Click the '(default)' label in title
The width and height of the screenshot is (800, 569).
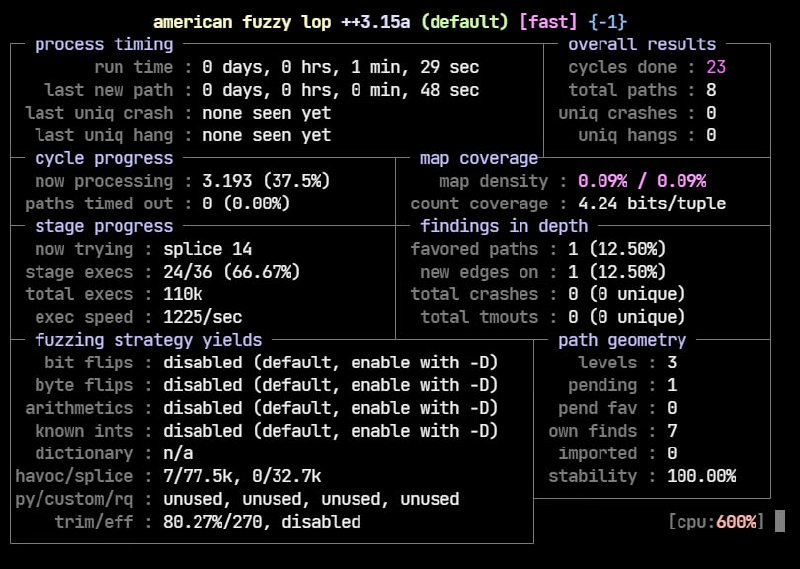pyautogui.click(x=465, y=22)
